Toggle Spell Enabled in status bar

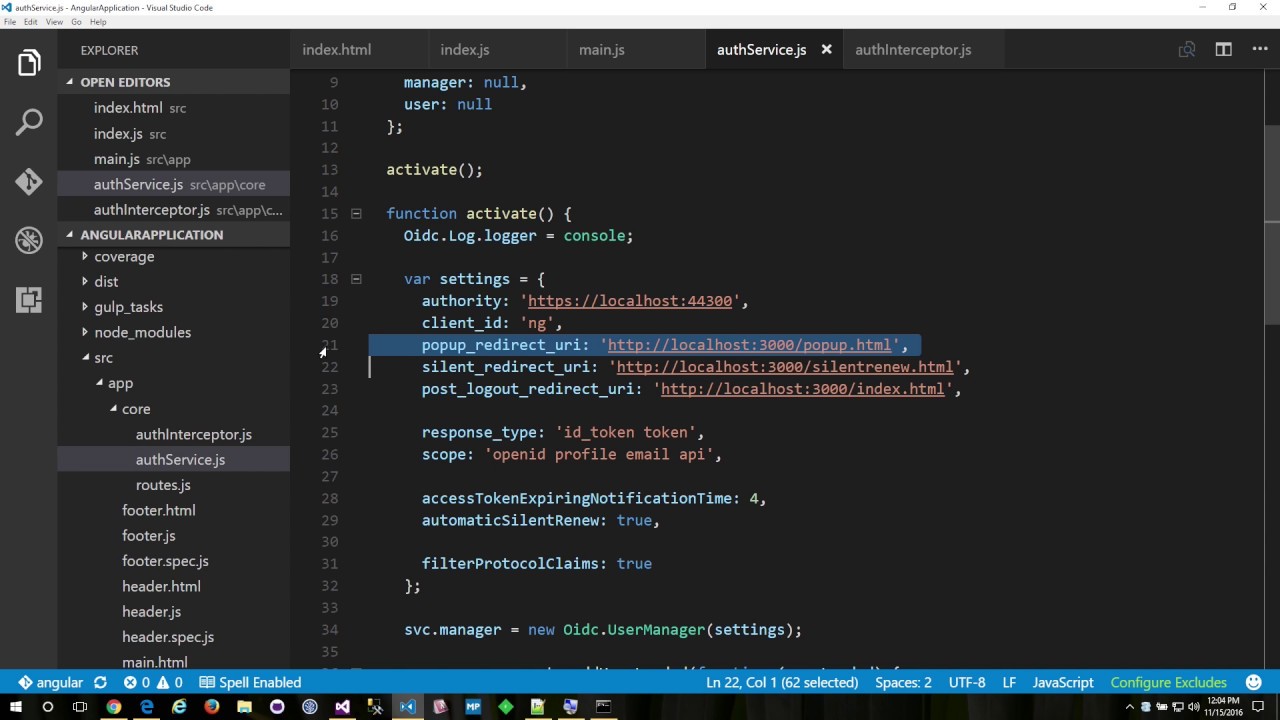pos(250,682)
